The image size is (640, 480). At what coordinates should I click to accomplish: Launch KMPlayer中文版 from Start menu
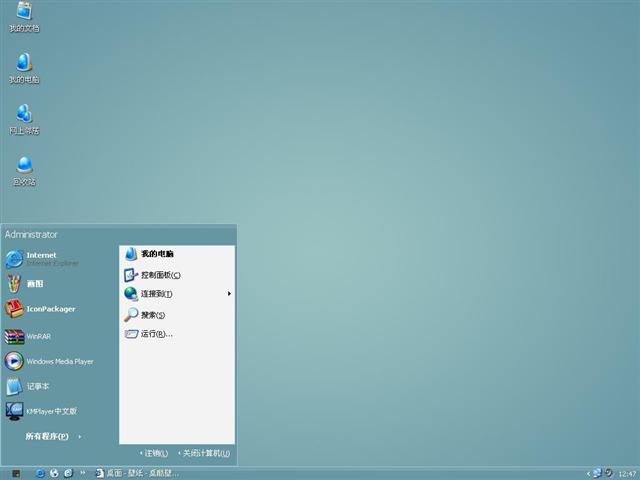(41, 411)
